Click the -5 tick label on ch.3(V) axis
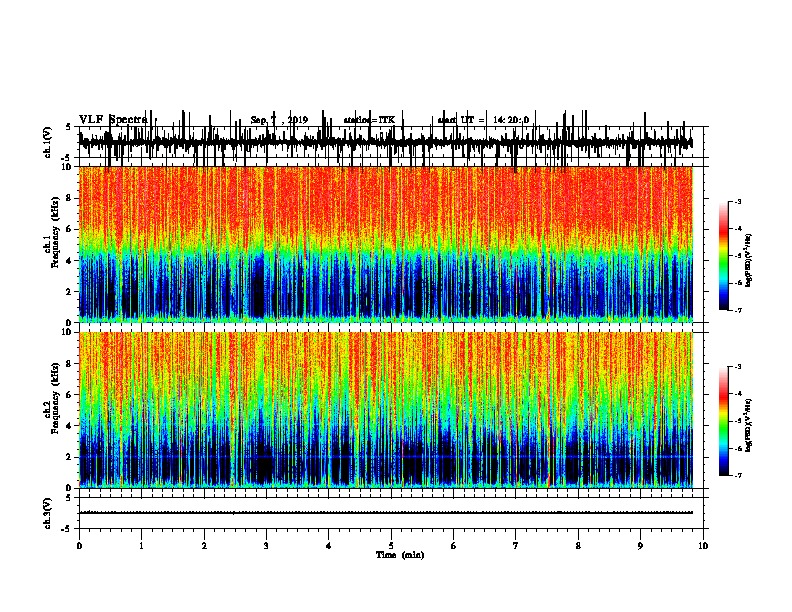The width and height of the screenshot is (792, 612). [x=67, y=529]
